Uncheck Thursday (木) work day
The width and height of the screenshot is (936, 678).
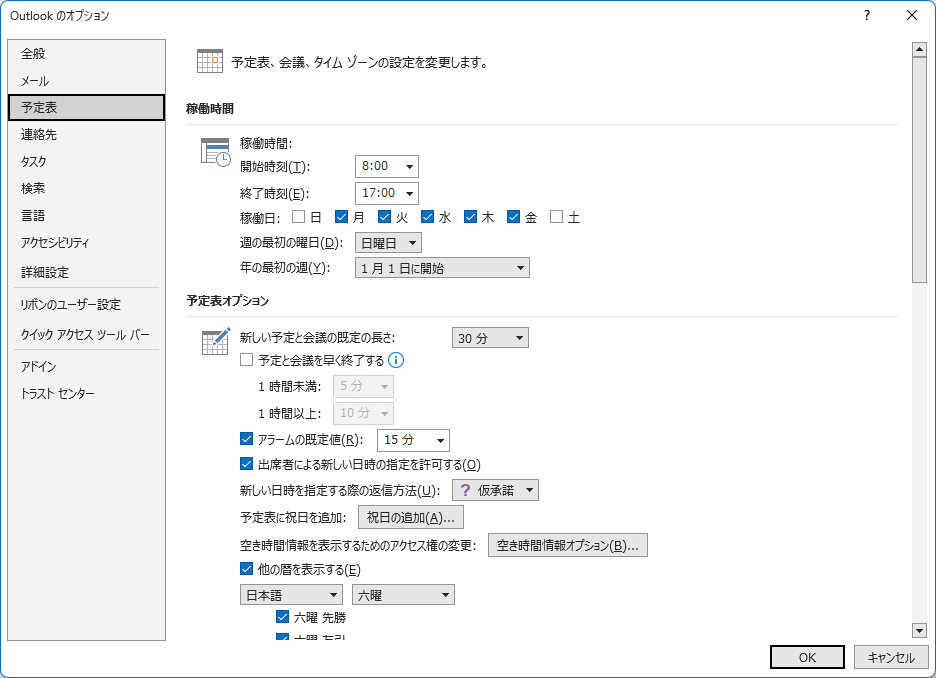pos(470,217)
